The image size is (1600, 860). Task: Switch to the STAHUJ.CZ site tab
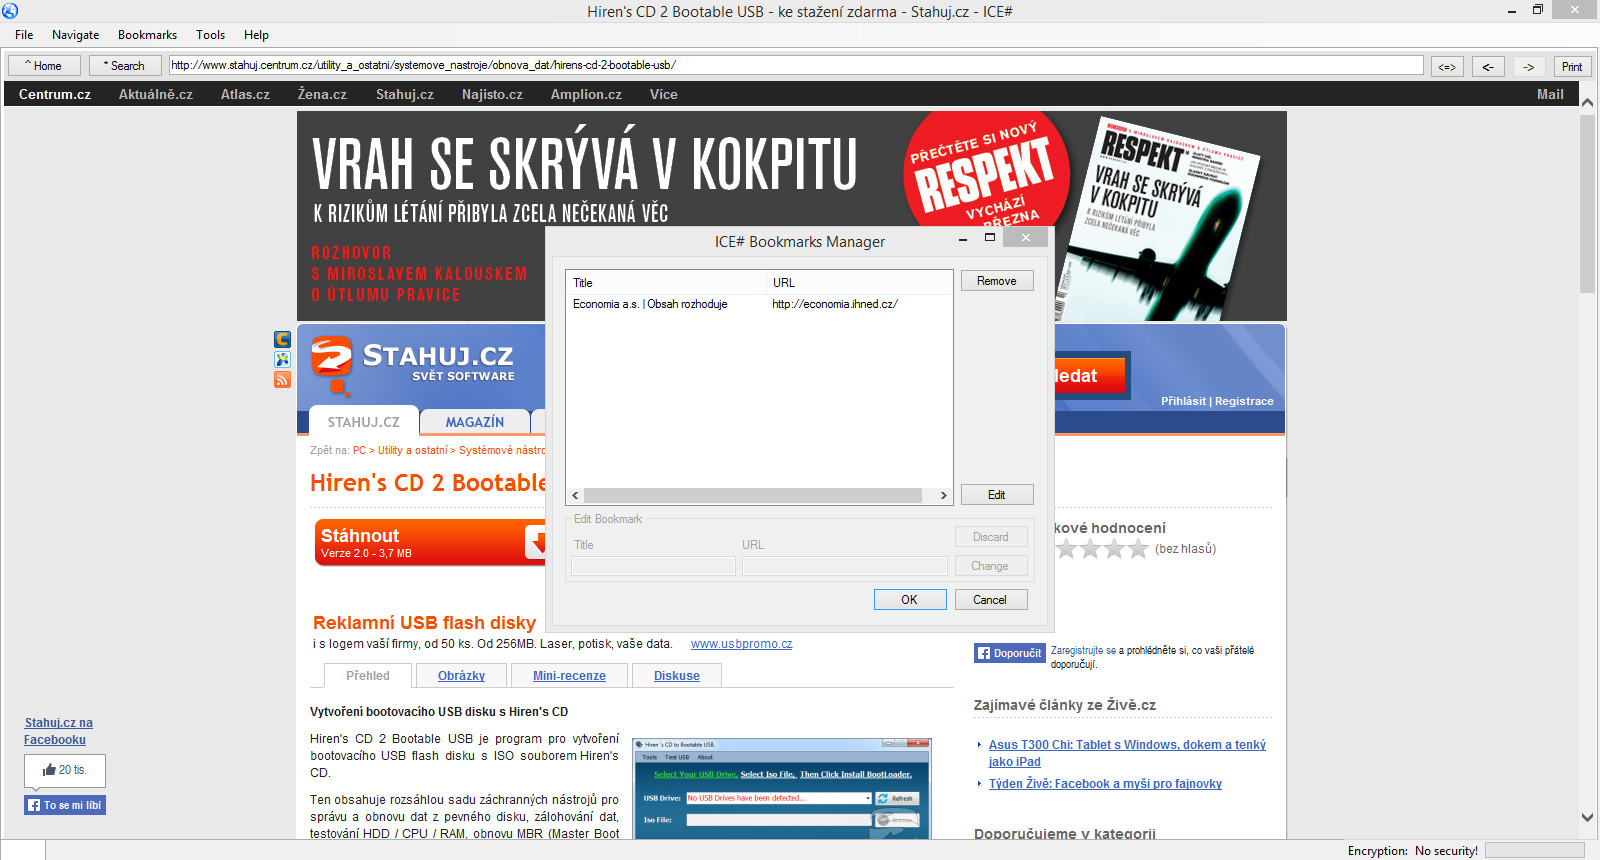(x=364, y=422)
